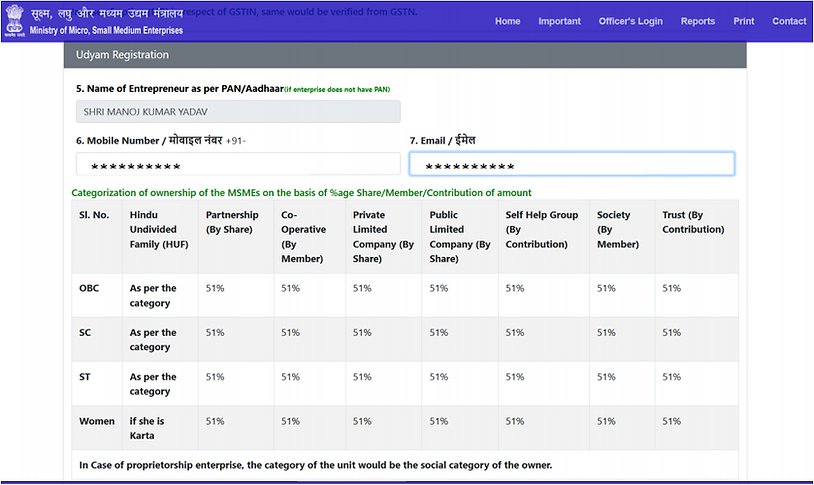The height and width of the screenshot is (485, 814).
Task: Click the Udyam Registration panel header
Action: (x=405, y=55)
